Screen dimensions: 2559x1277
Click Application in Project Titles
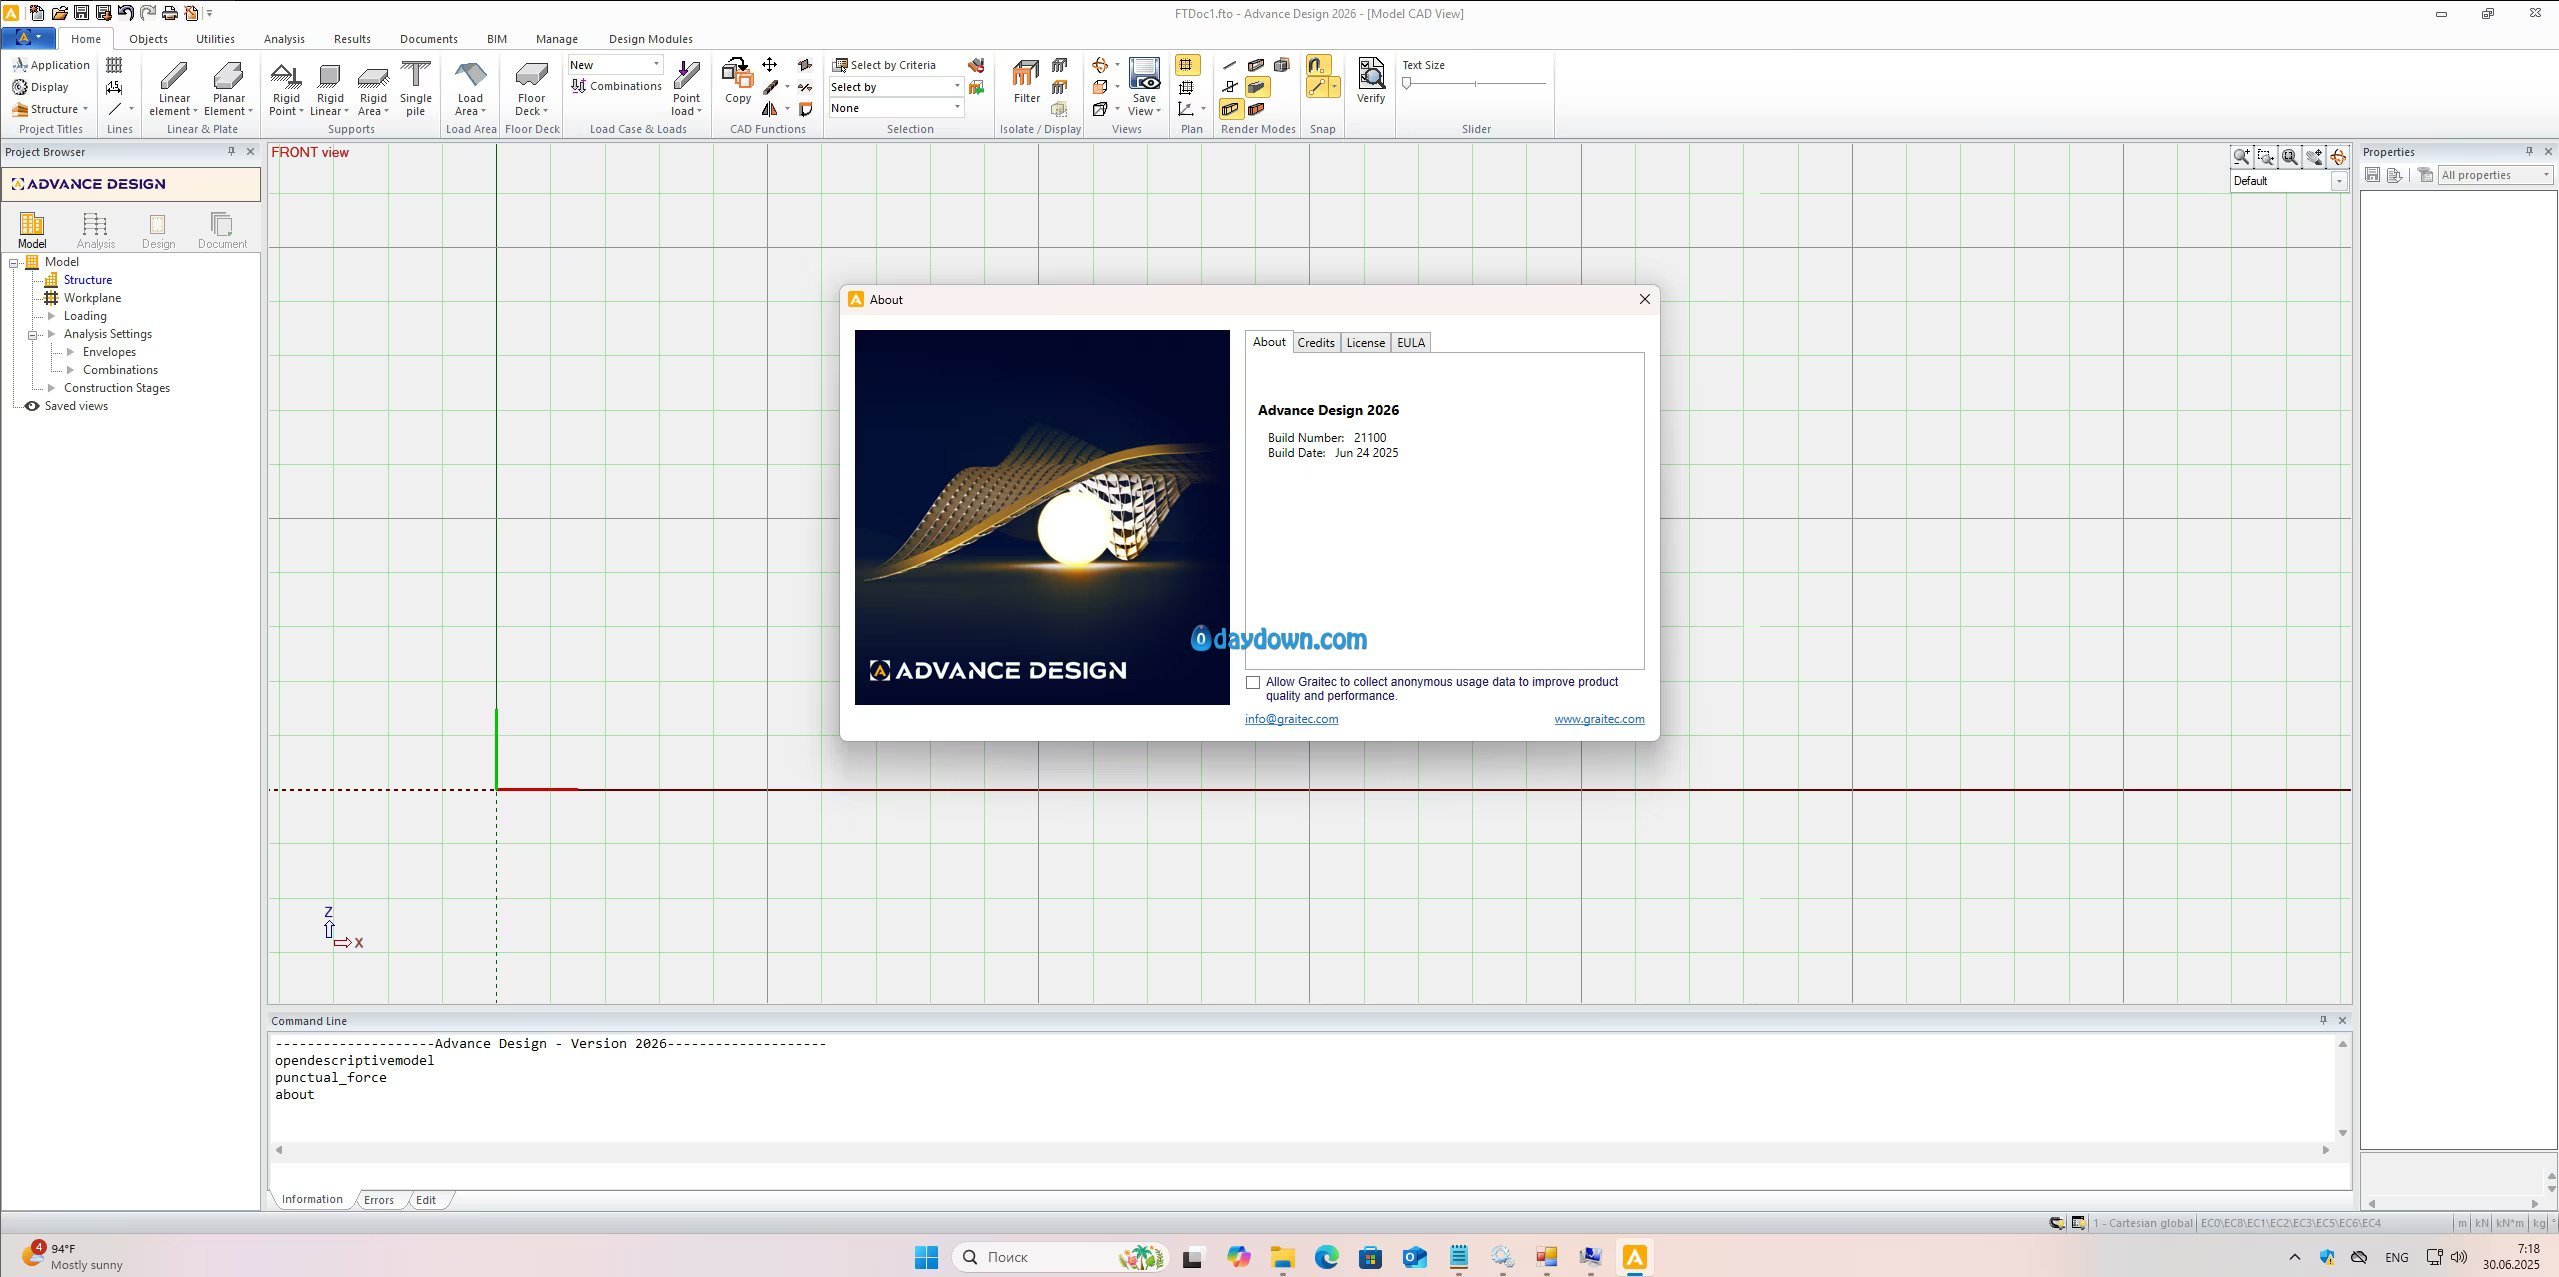(51, 65)
